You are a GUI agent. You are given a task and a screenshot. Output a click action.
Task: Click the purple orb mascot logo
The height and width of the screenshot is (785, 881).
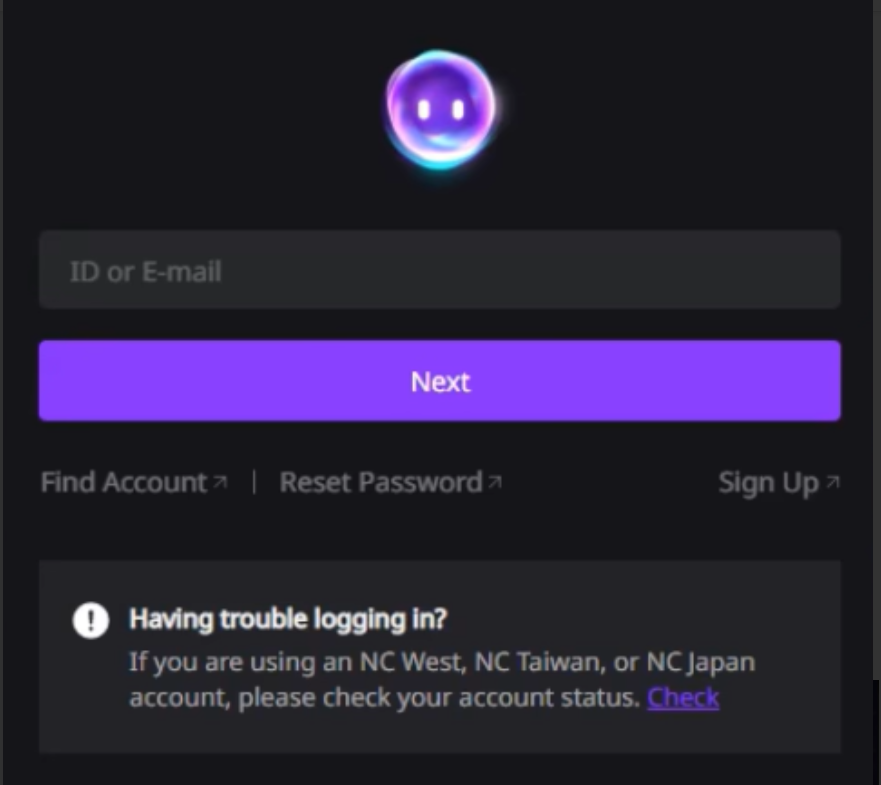click(x=440, y=108)
